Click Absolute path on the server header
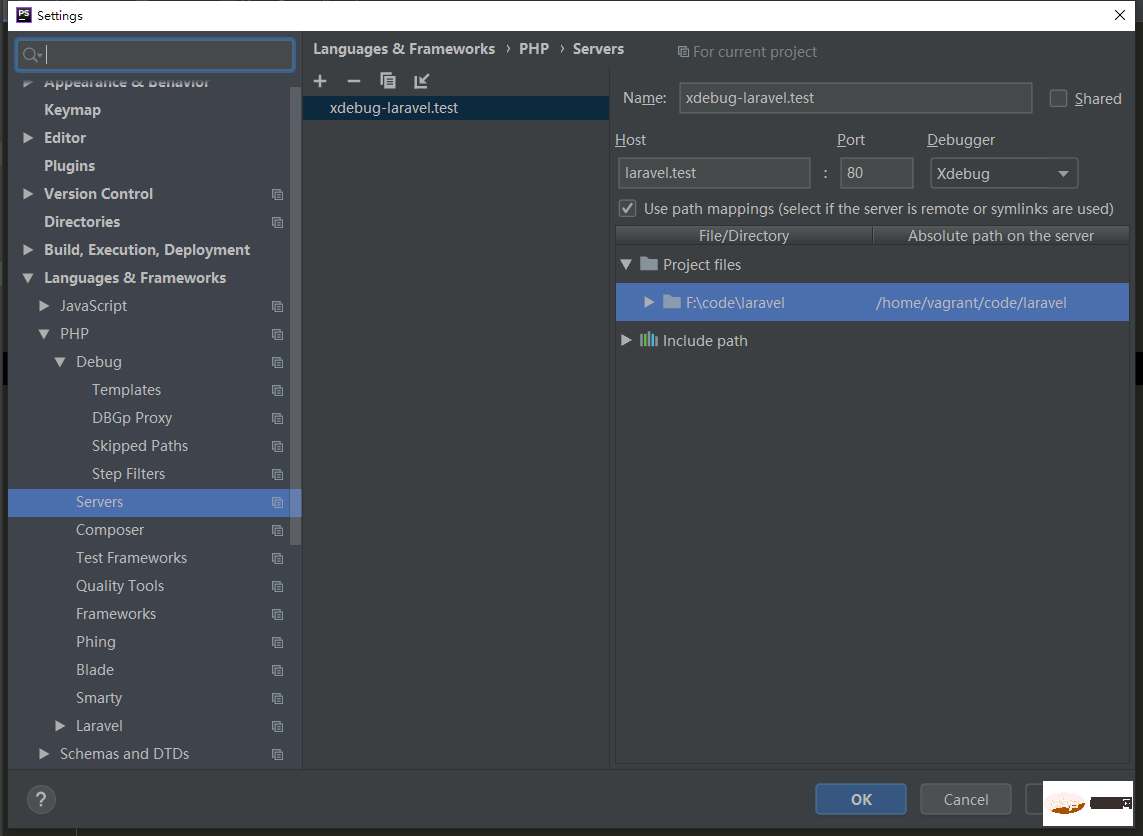Screen dimensions: 1143x836 pyautogui.click(x=1001, y=235)
